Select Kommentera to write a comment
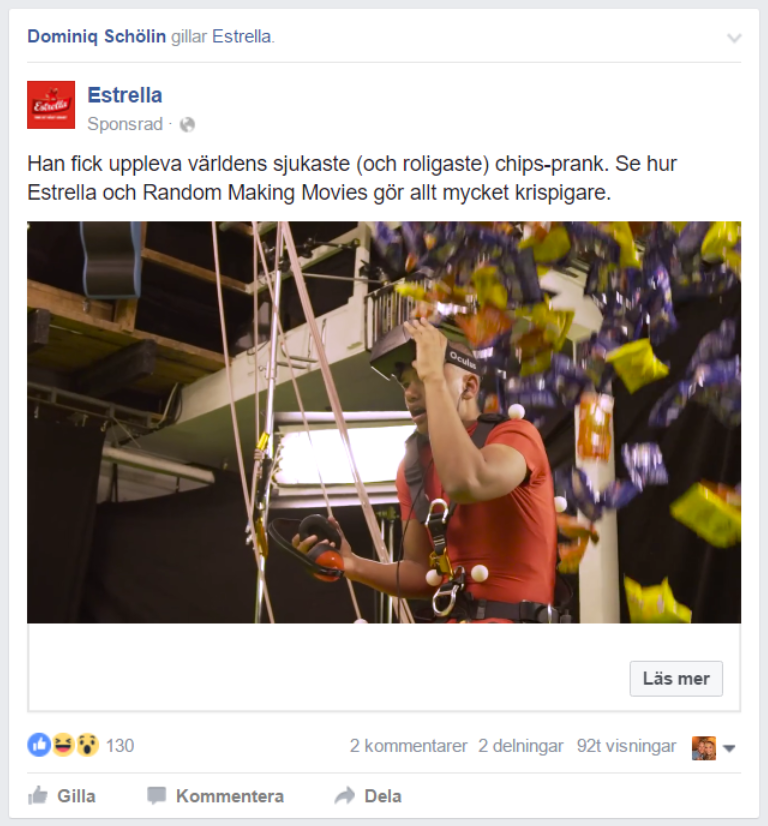Screen dimensions: 768x826 [215, 795]
